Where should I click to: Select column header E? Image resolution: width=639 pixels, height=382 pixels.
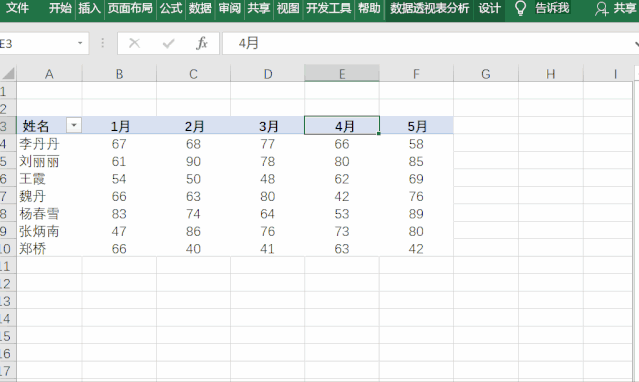coord(342,74)
